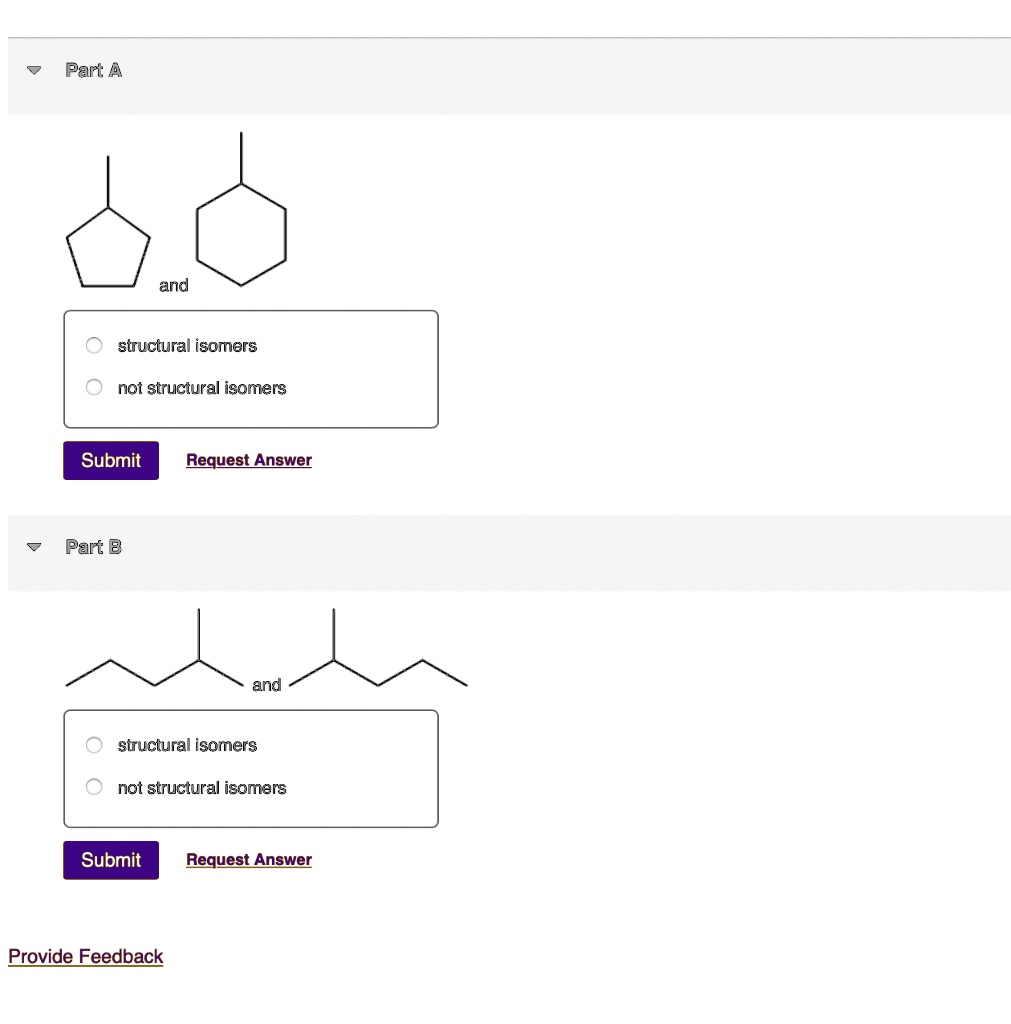Select "not structural isomers" in Part A

tap(93, 387)
